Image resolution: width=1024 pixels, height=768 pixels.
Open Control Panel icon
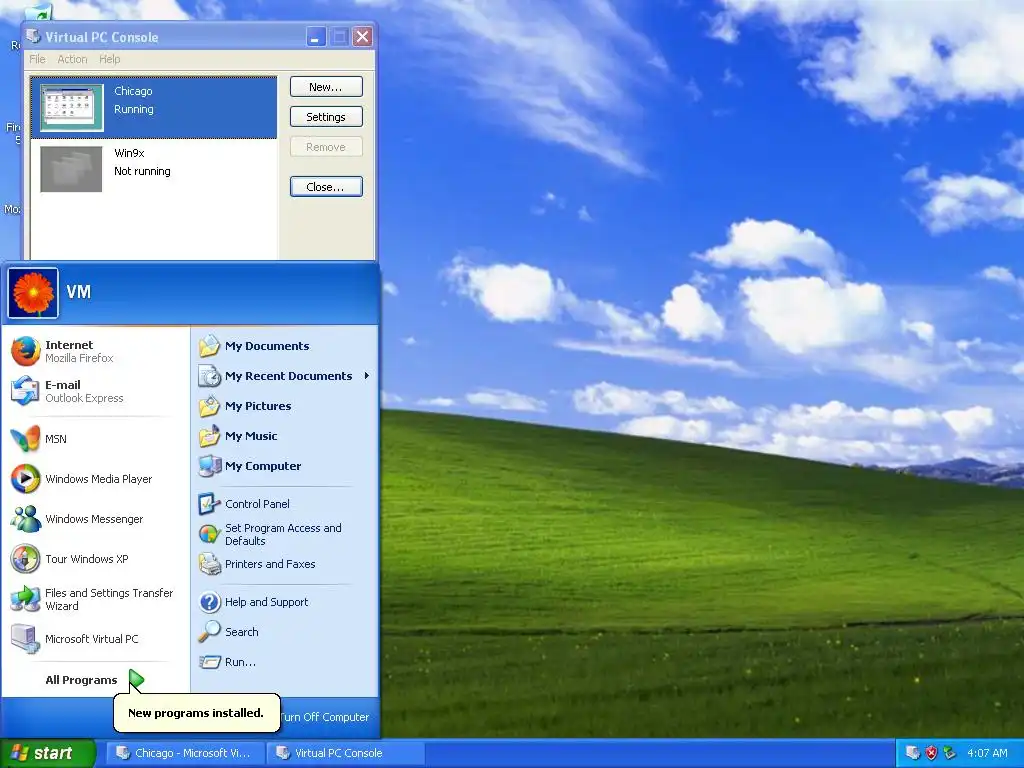(210, 504)
